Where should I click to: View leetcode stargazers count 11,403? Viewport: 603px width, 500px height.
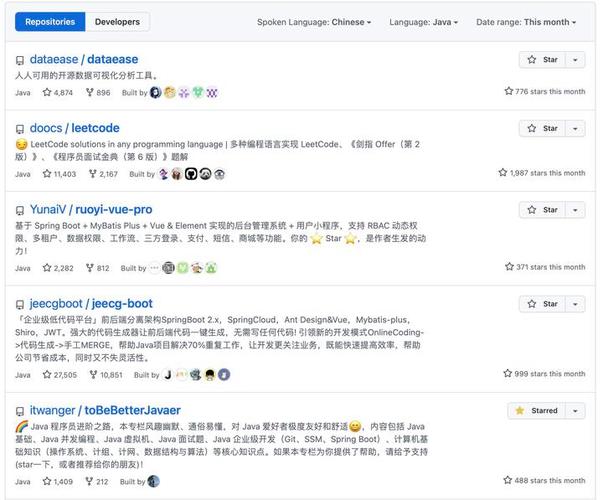point(59,174)
